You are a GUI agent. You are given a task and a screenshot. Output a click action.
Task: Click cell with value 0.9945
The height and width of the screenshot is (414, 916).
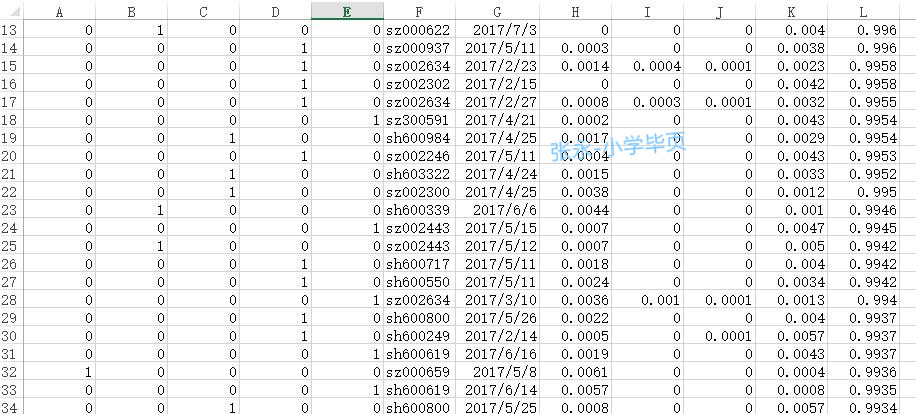point(863,228)
